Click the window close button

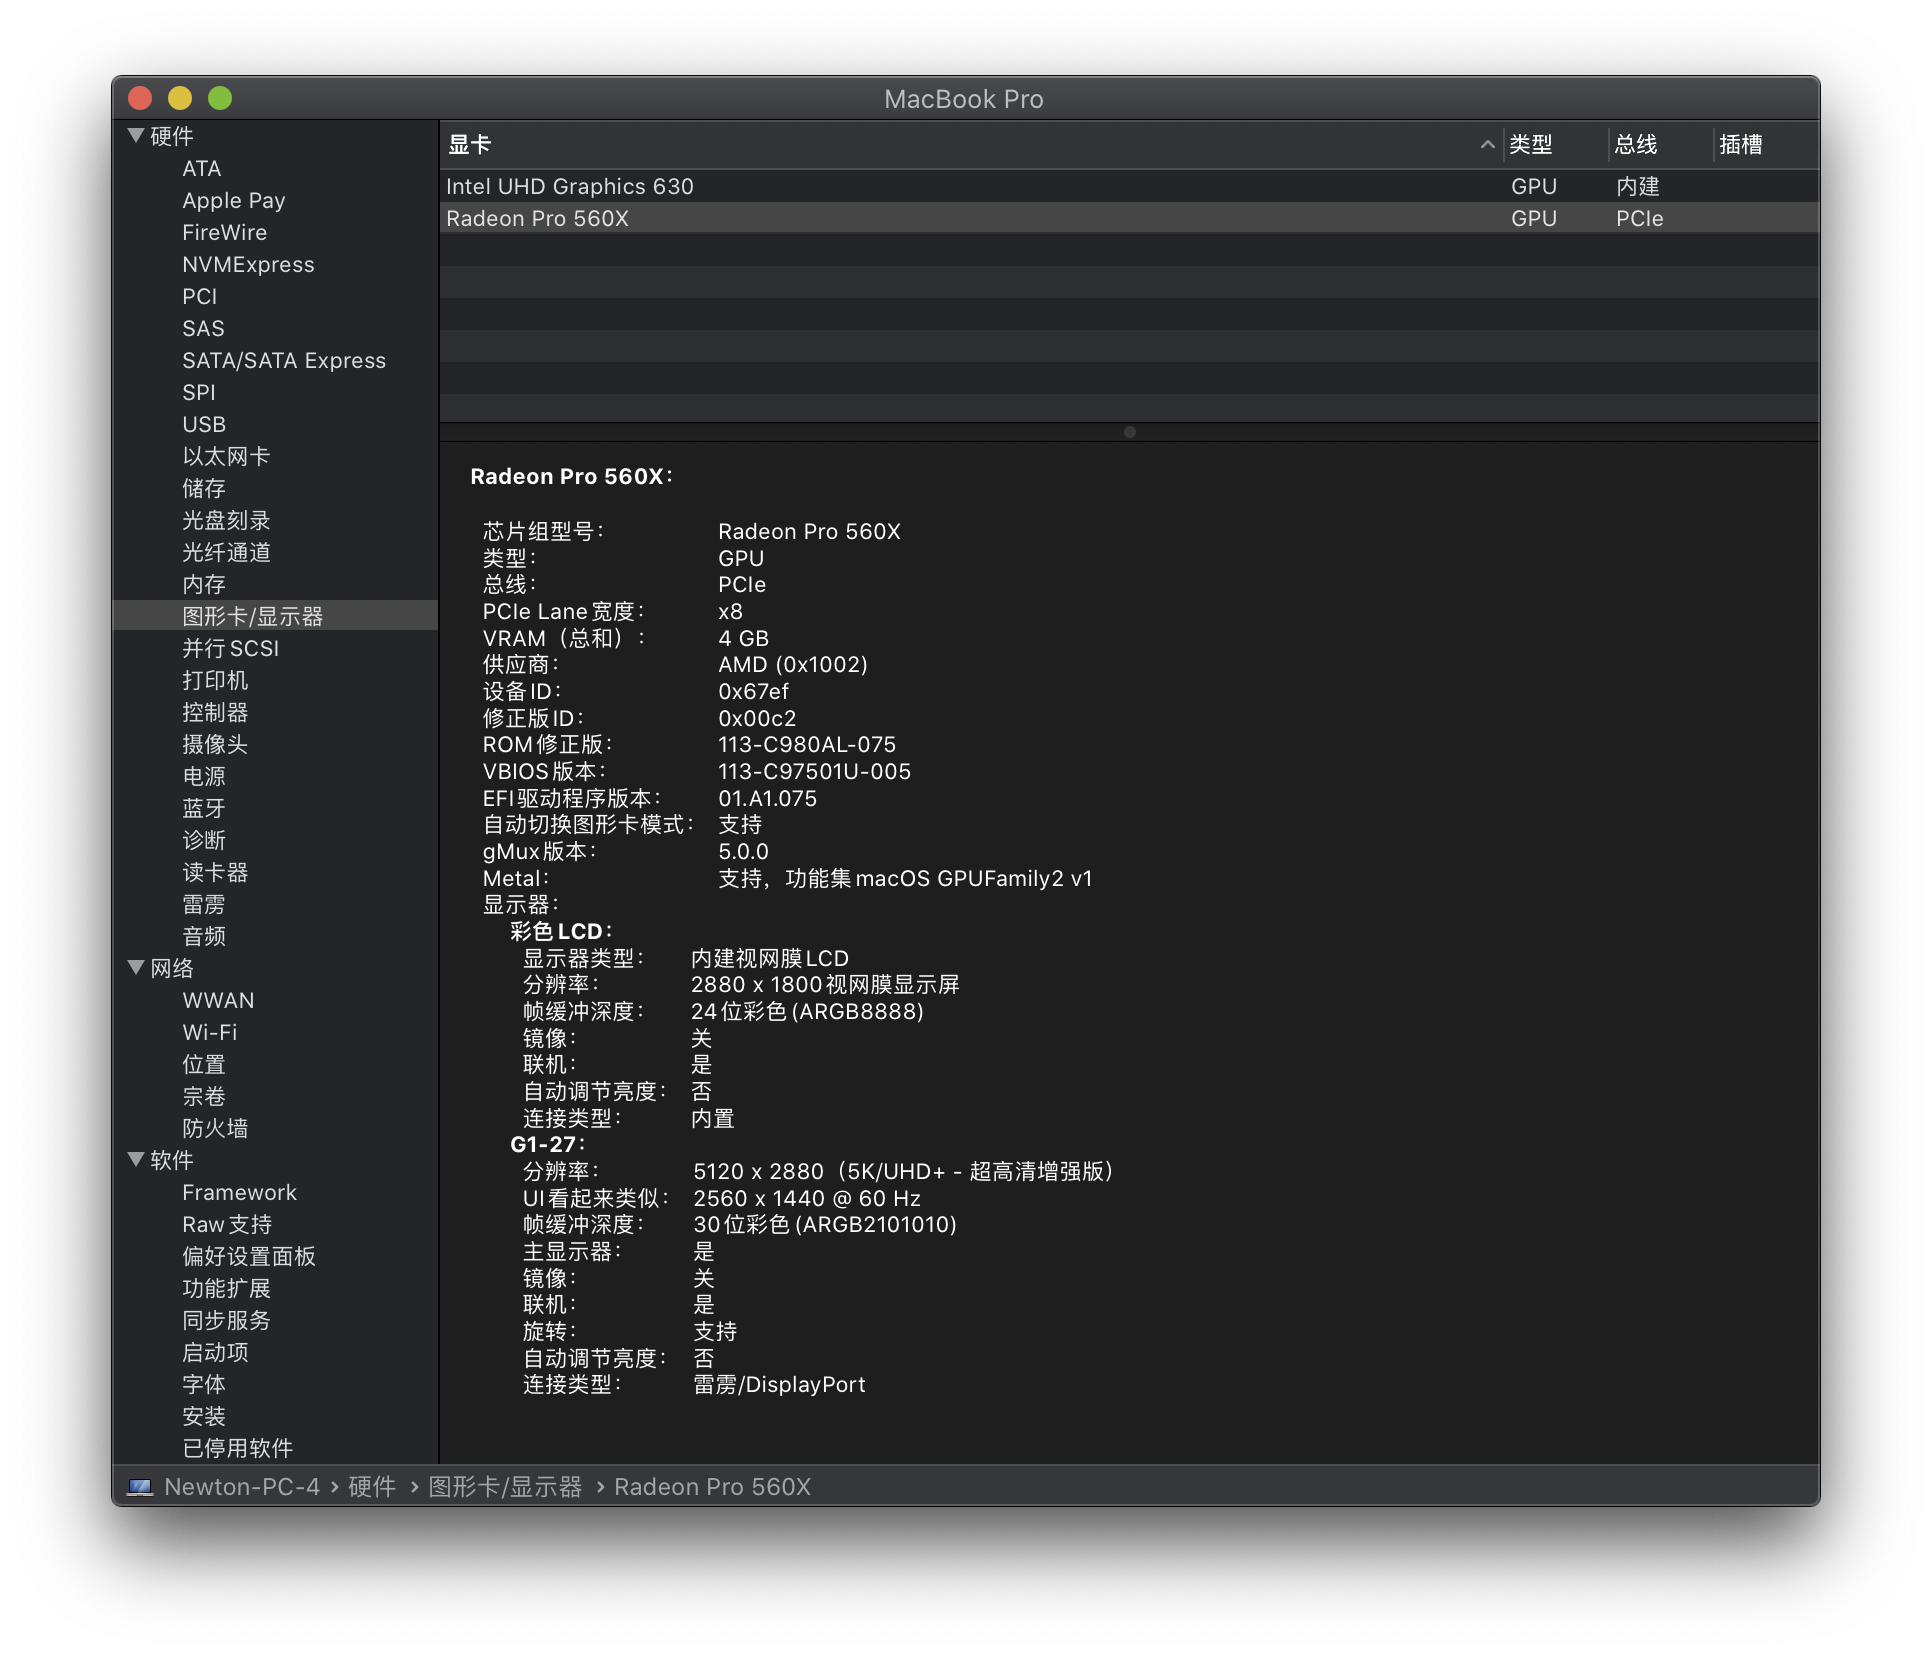140,98
